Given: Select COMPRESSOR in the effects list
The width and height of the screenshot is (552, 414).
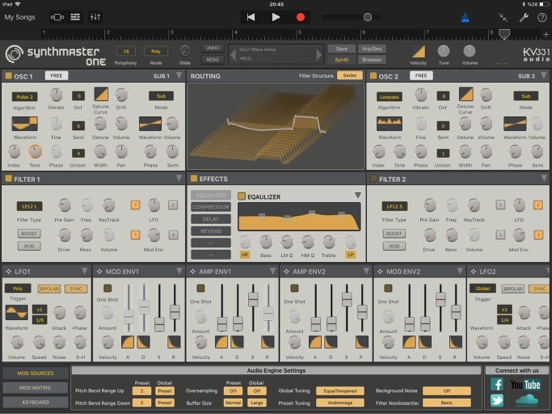Looking at the screenshot, I should pos(211,207).
